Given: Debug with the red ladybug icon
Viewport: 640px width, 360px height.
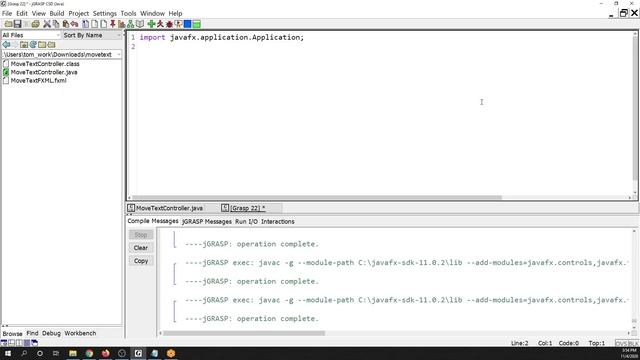Looking at the screenshot, I should tap(169, 24).
